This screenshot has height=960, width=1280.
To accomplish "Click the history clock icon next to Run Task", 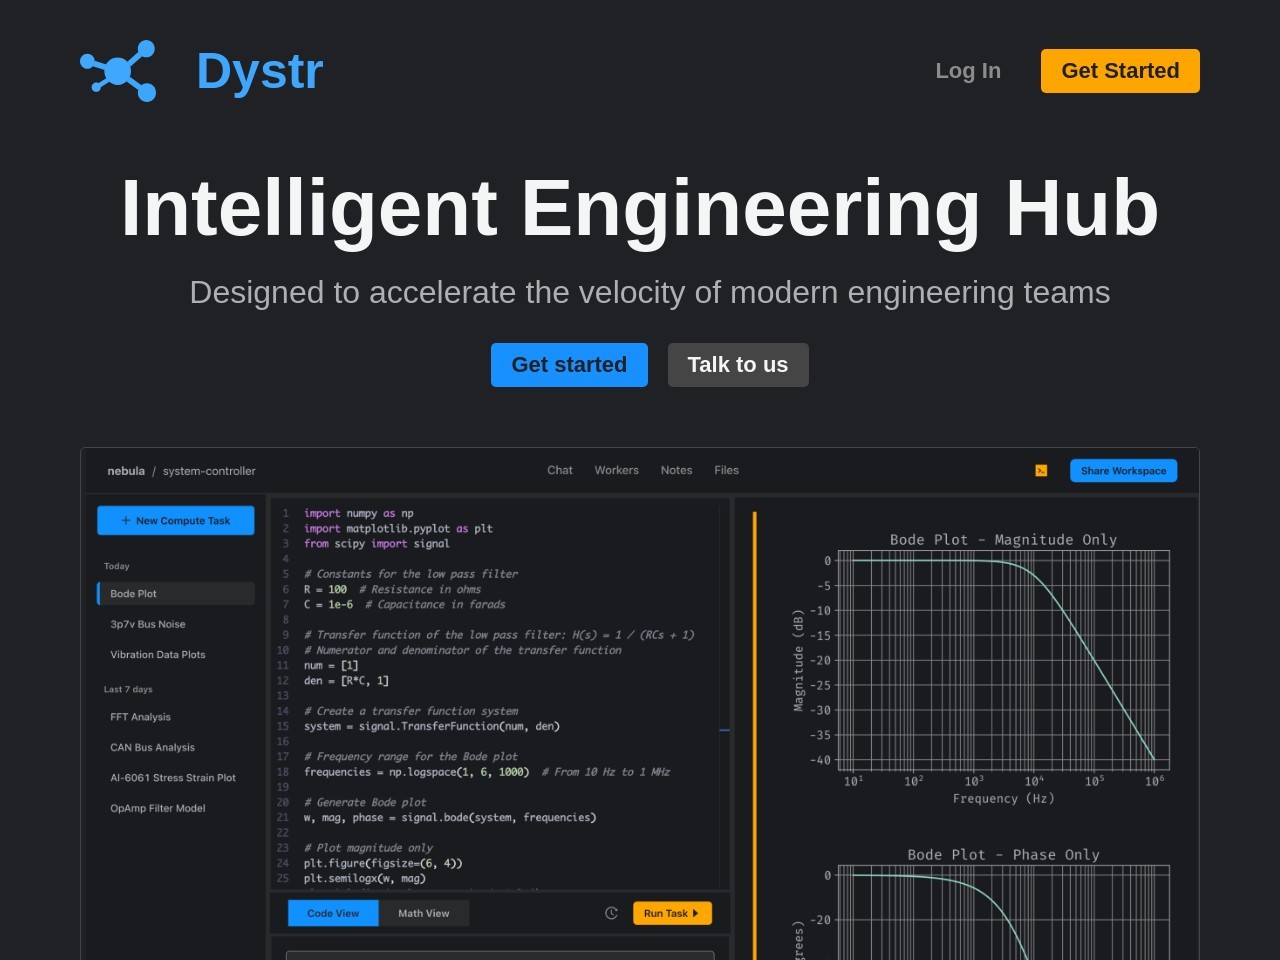I will click(612, 913).
